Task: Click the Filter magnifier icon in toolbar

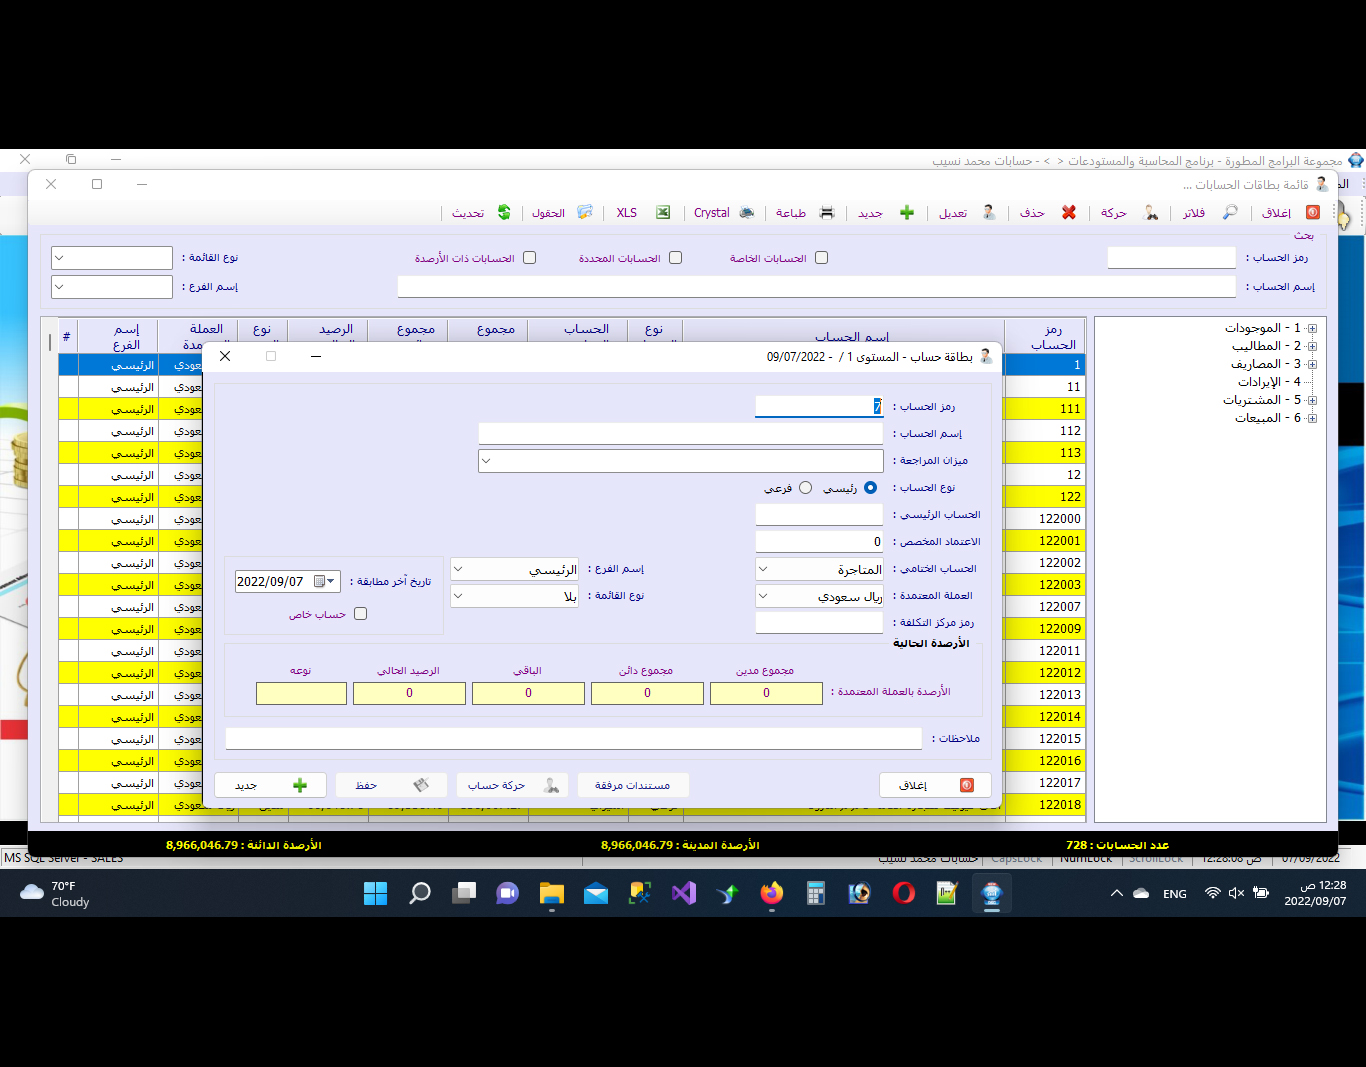Action: coord(1230,213)
